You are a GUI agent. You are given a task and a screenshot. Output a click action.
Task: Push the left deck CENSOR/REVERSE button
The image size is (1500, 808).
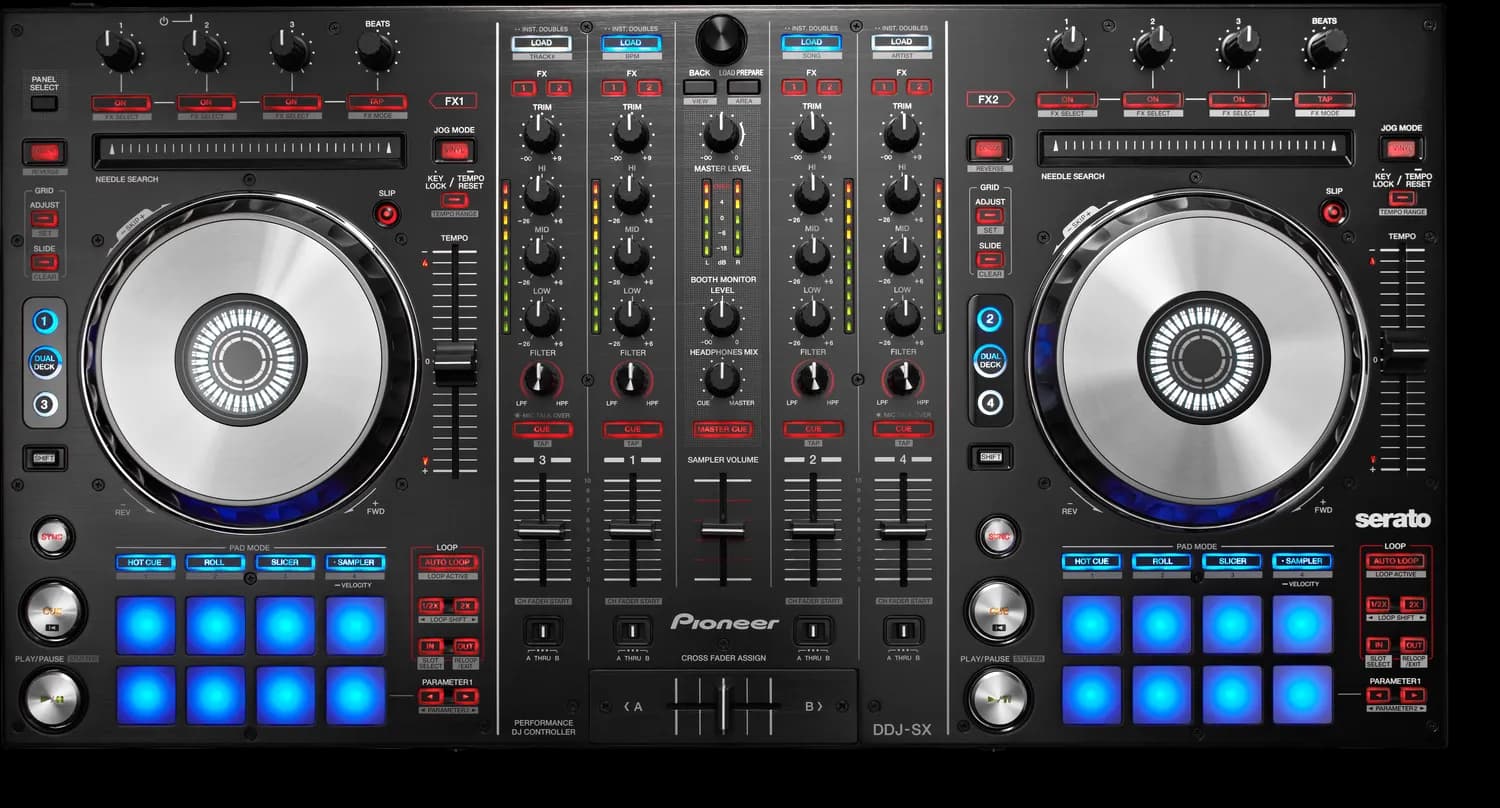44,153
